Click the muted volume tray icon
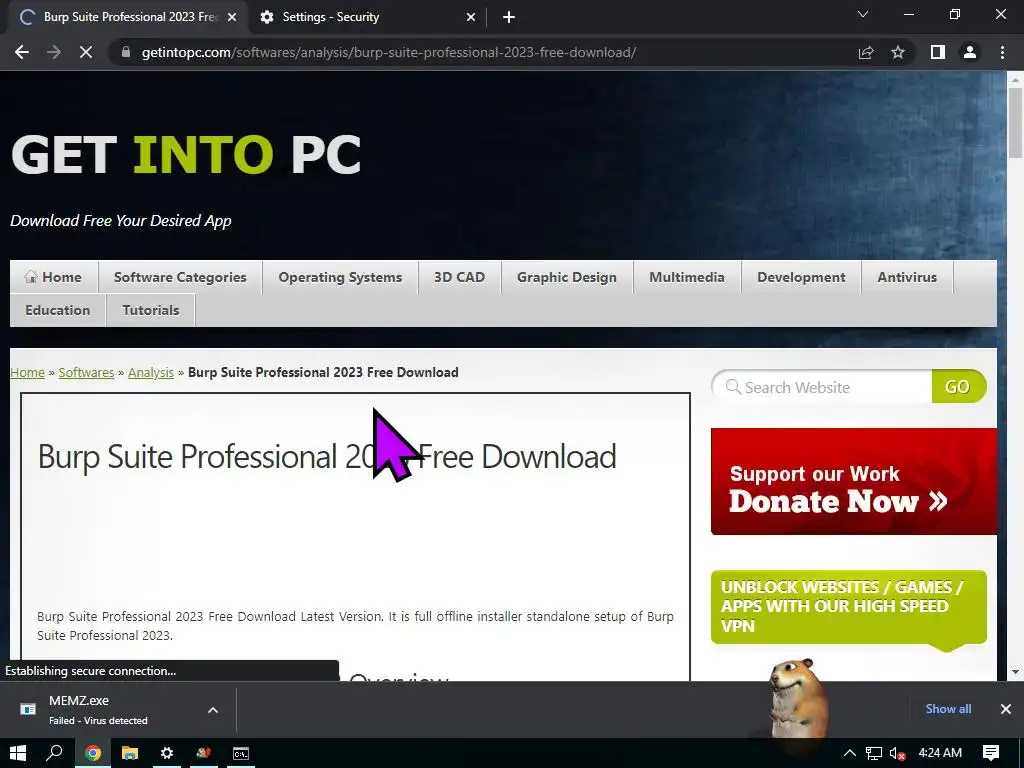This screenshot has height=768, width=1024. pos(898,753)
